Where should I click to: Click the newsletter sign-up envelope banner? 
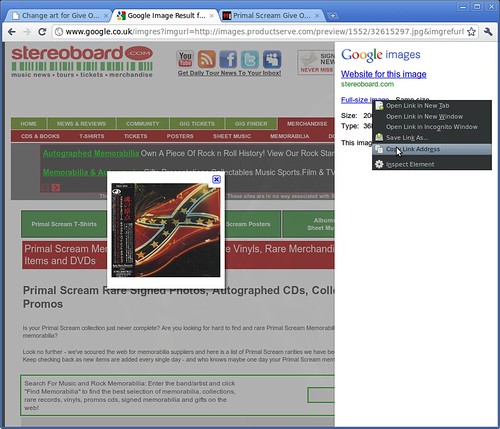(x=316, y=62)
